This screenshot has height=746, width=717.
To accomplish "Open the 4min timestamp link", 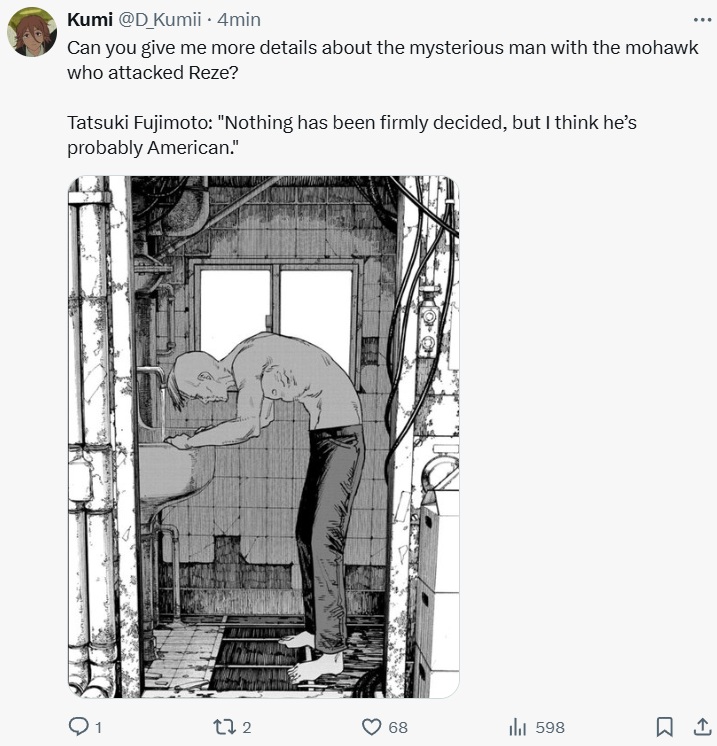I will 239,20.
